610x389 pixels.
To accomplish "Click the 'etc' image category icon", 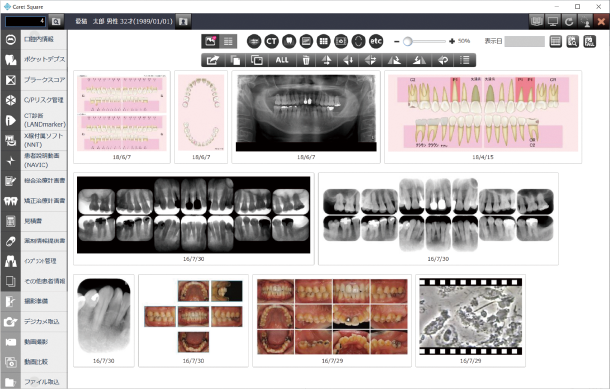I will (x=376, y=41).
